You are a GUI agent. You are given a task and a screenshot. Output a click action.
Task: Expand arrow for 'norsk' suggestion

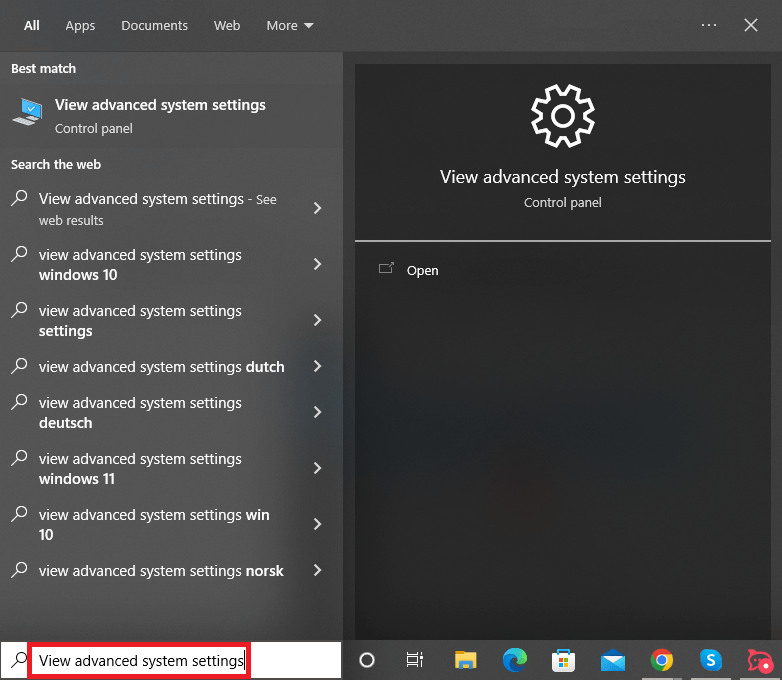coord(317,570)
